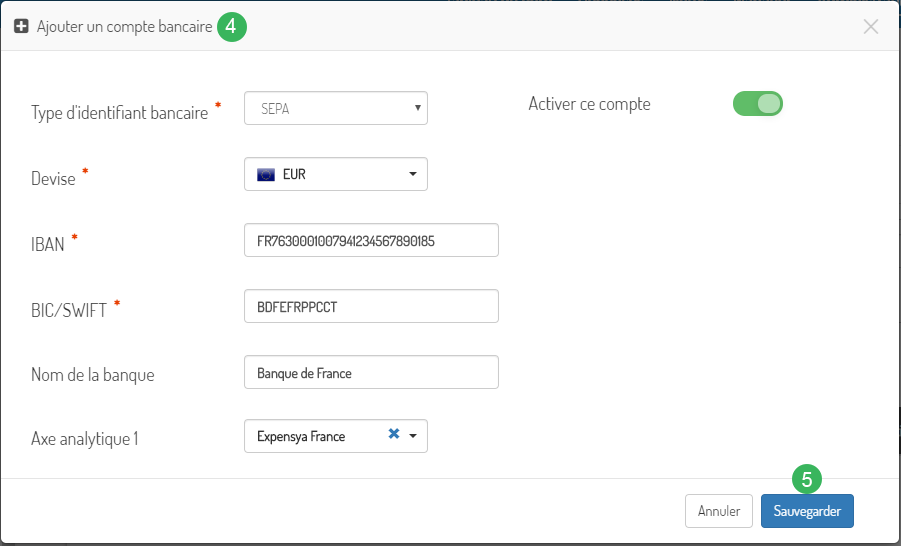Click the green step 4 badge
901x546 pixels.
coord(232,26)
